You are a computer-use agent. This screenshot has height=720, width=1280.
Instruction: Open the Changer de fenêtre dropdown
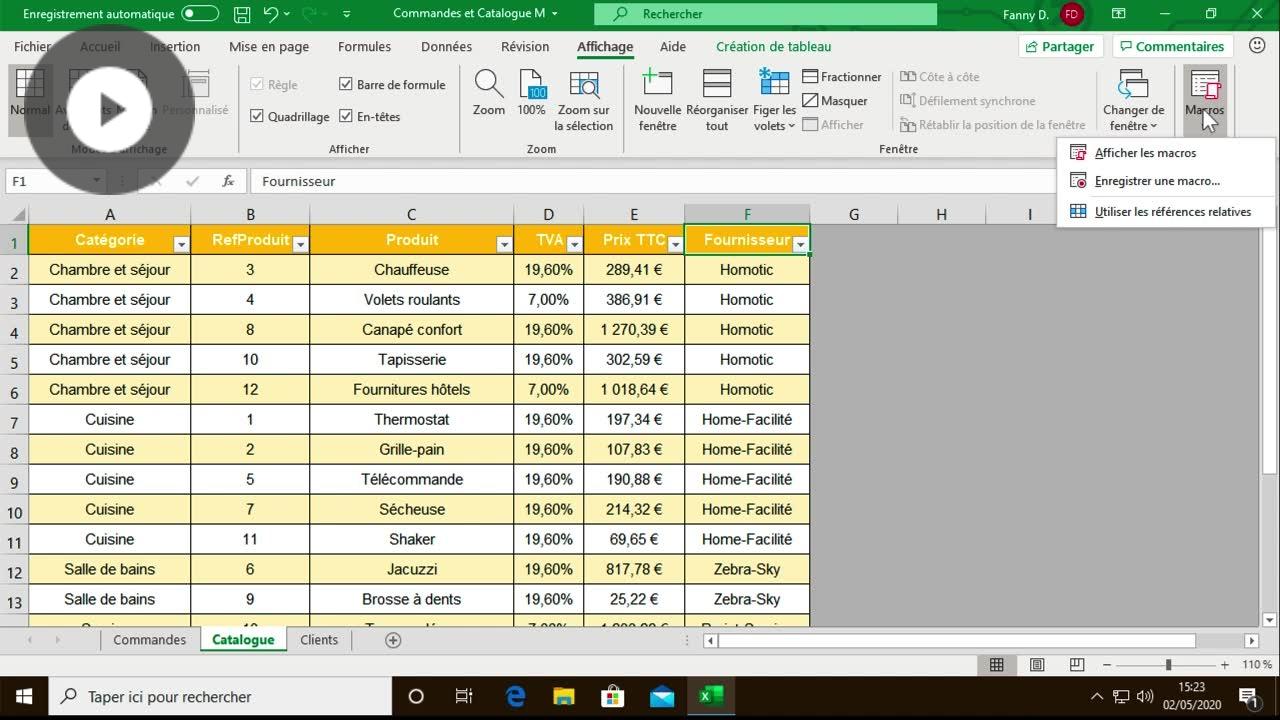(x=1134, y=100)
